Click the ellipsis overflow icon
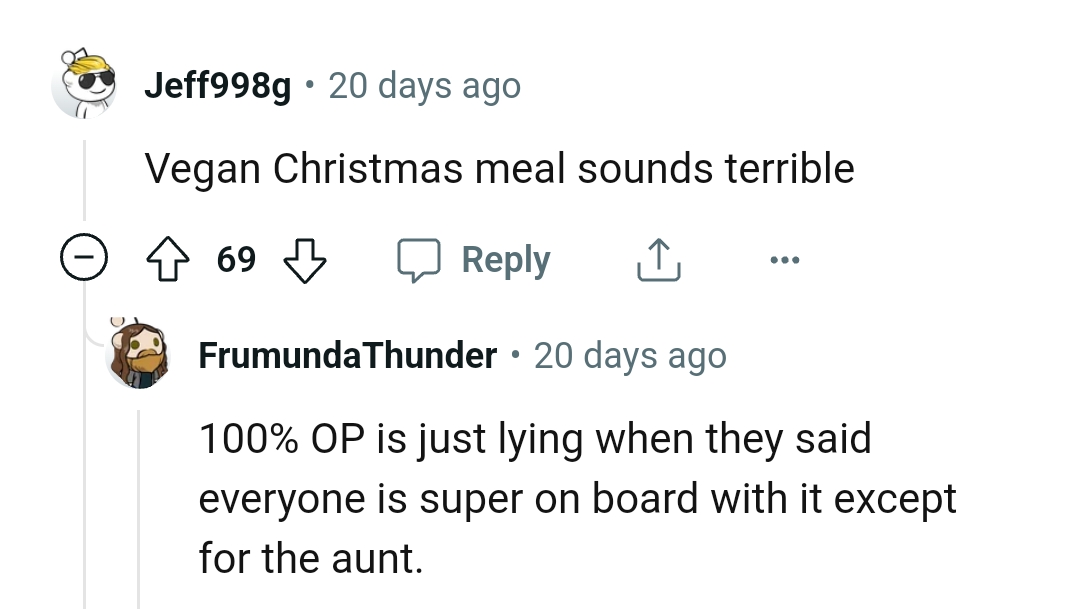The height and width of the screenshot is (609, 1080). (x=785, y=259)
